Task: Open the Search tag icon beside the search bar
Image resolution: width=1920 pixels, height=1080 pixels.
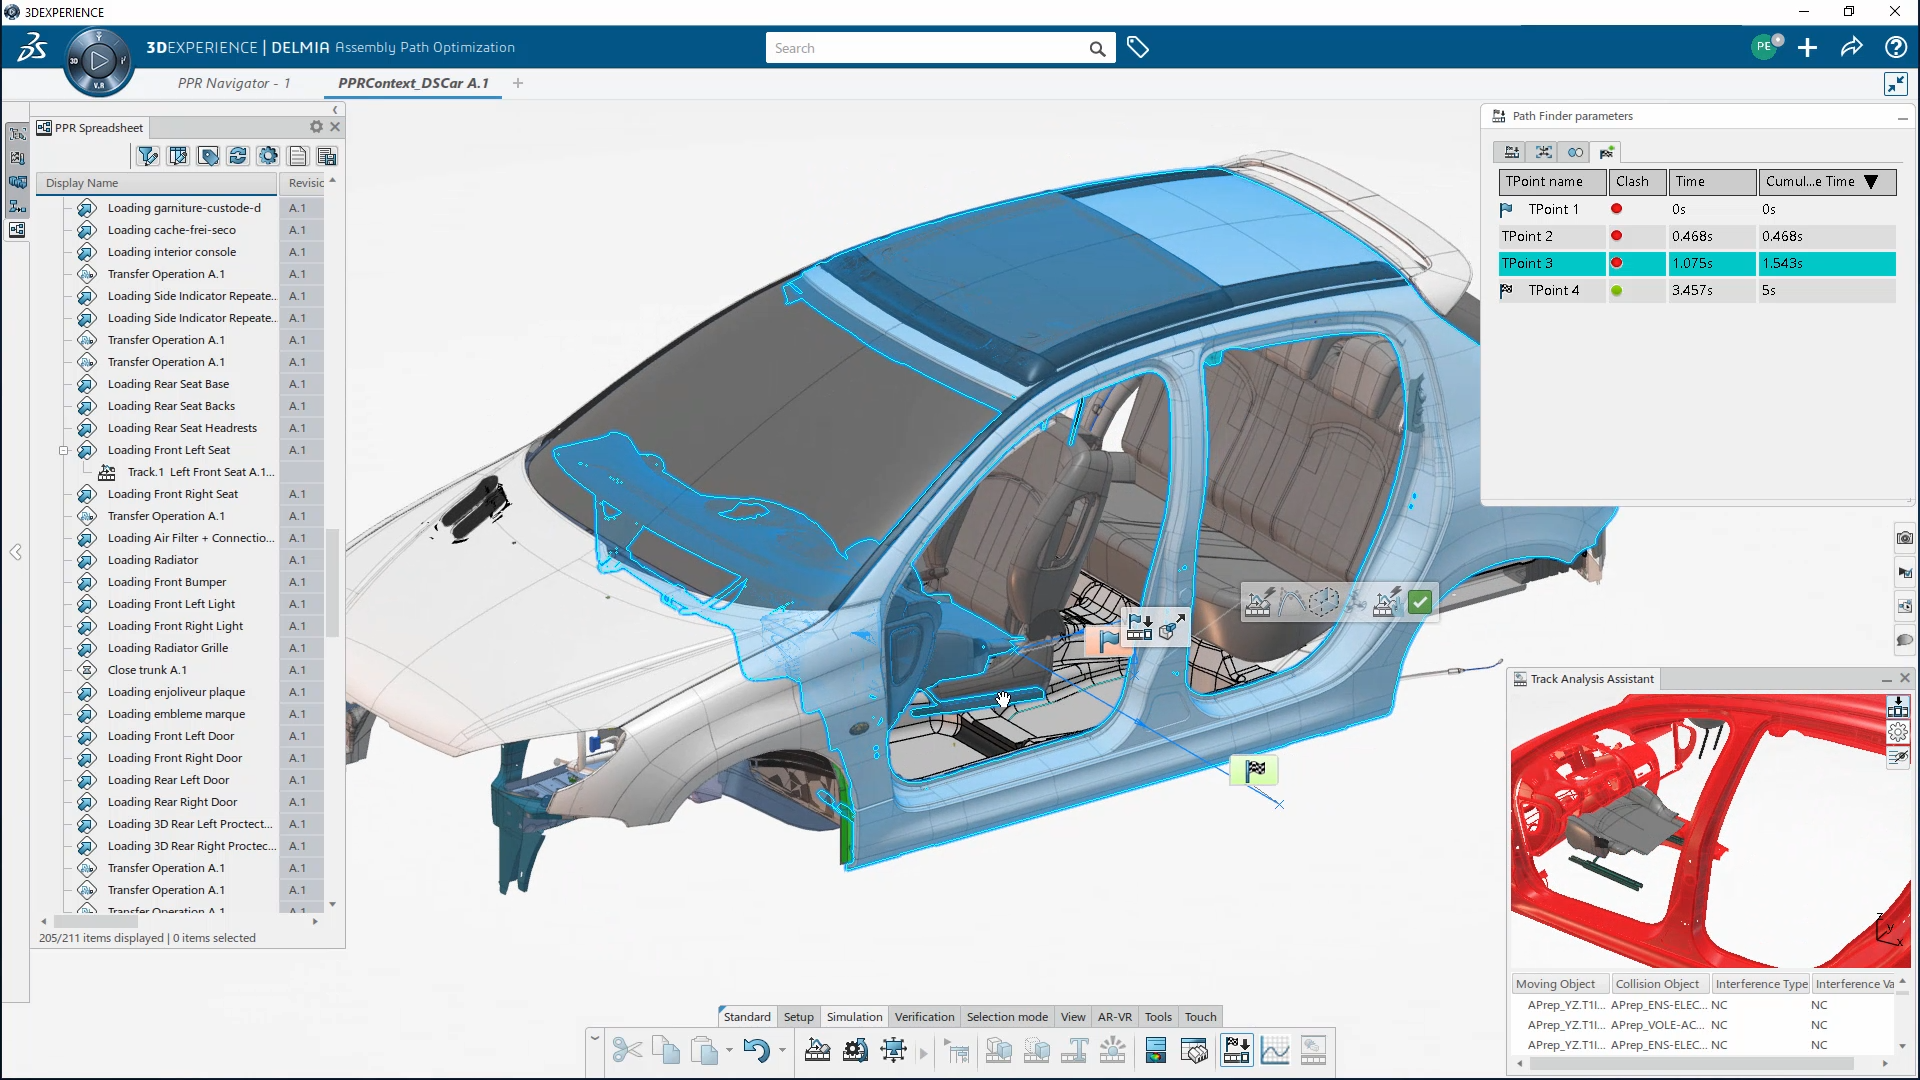Action: pos(1139,47)
